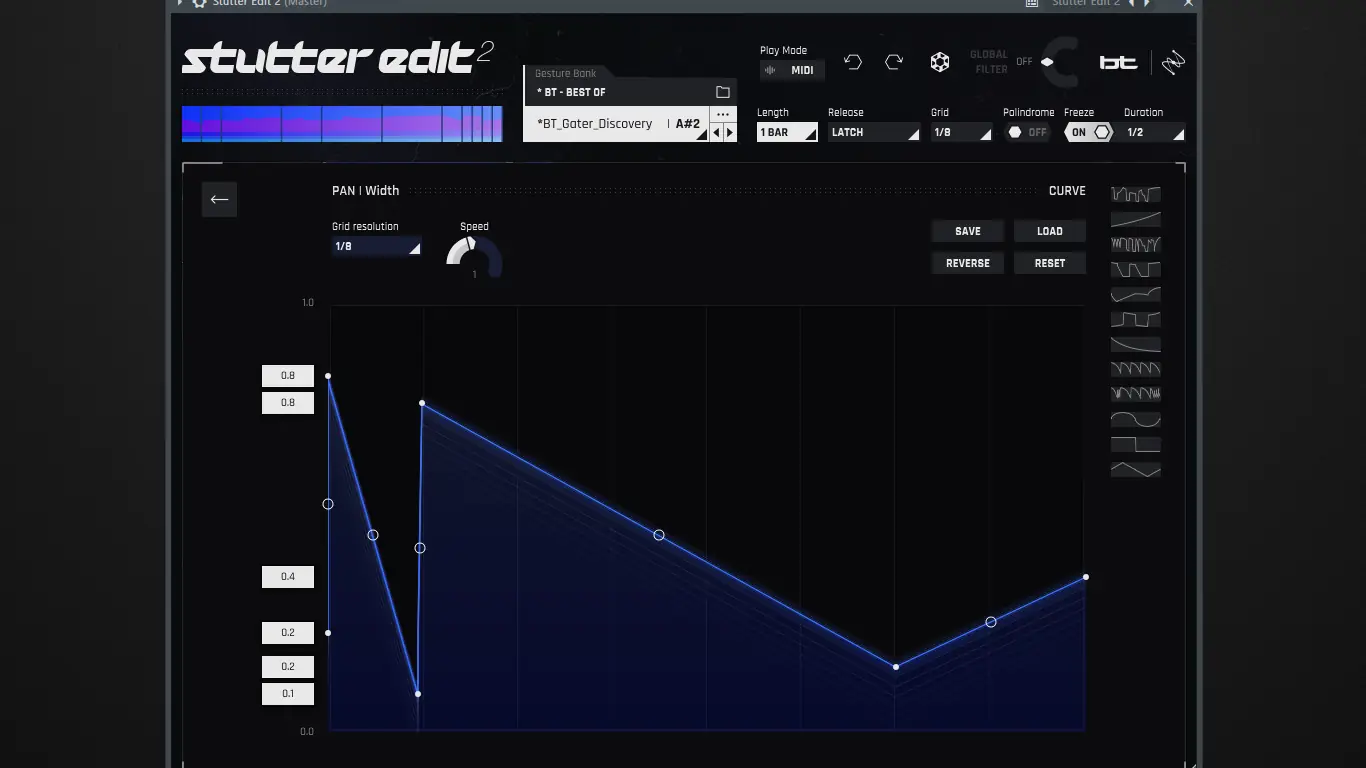Click midpoint handle on the long descending segment
This screenshot has width=1366, height=768.
pyautogui.click(x=659, y=535)
